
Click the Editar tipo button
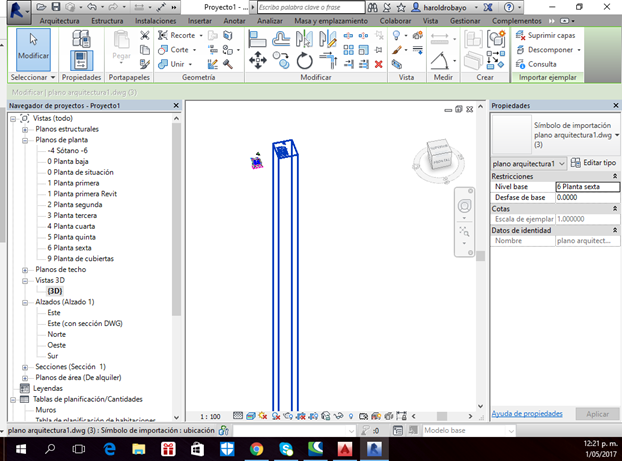tap(593, 163)
